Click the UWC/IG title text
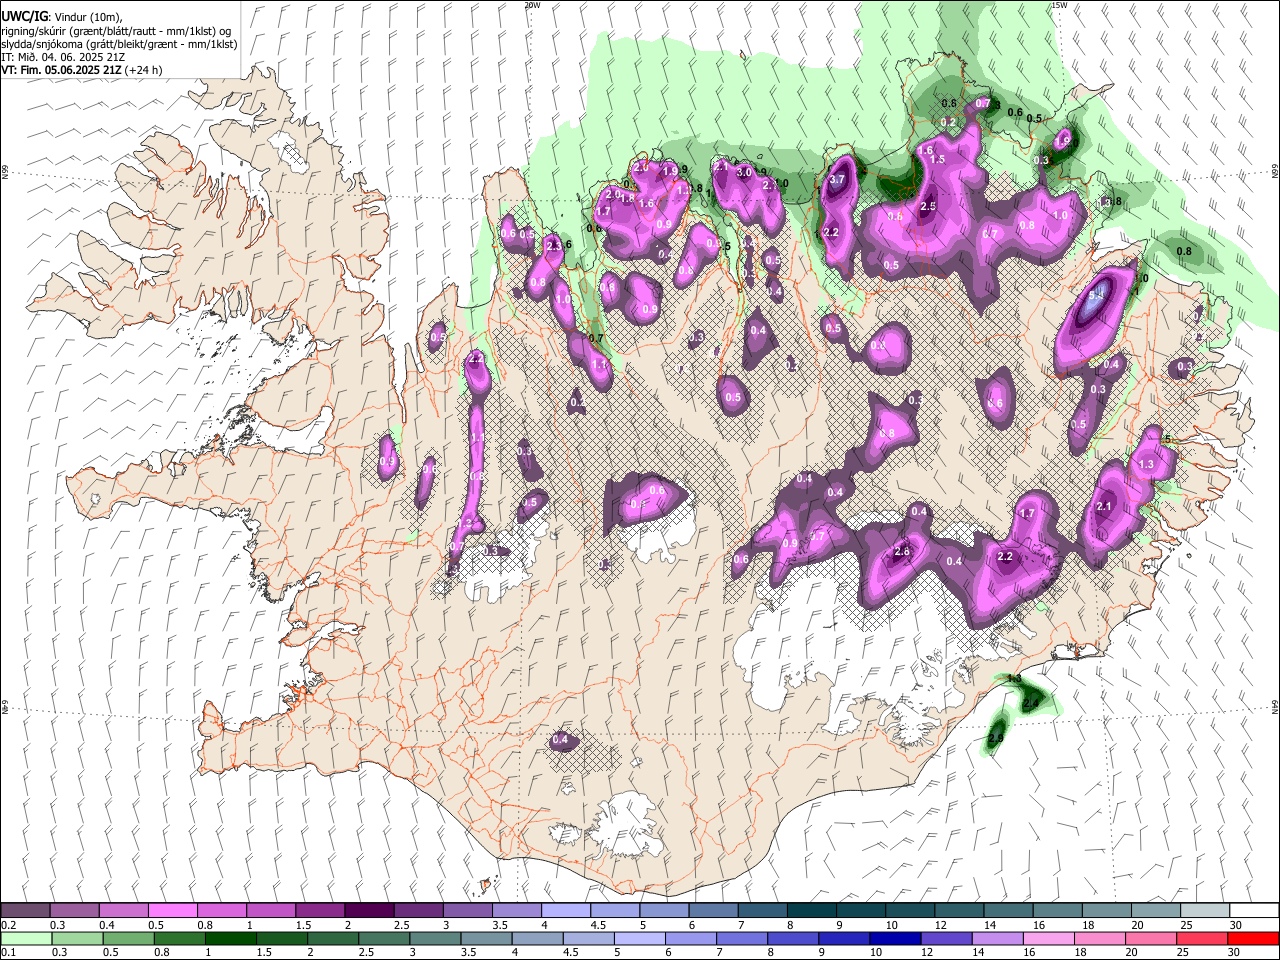 [x=24, y=16]
